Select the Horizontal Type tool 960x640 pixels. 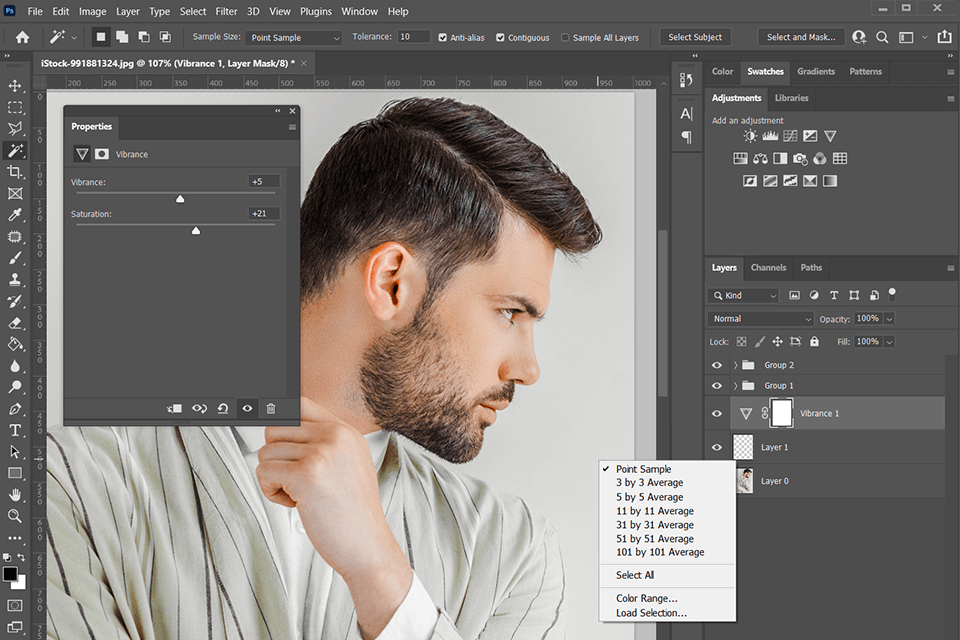[15, 430]
